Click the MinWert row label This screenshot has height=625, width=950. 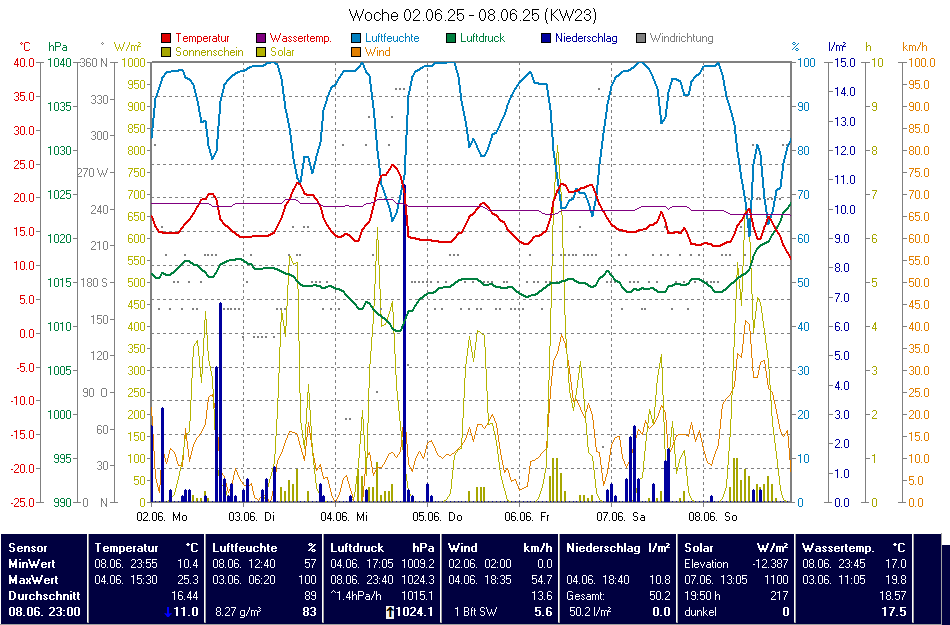(x=32, y=564)
